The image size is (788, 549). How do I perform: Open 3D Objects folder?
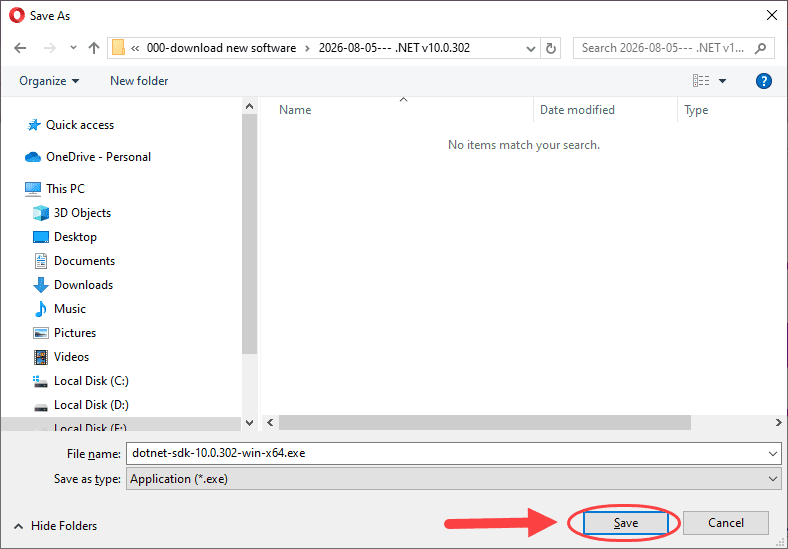point(82,213)
